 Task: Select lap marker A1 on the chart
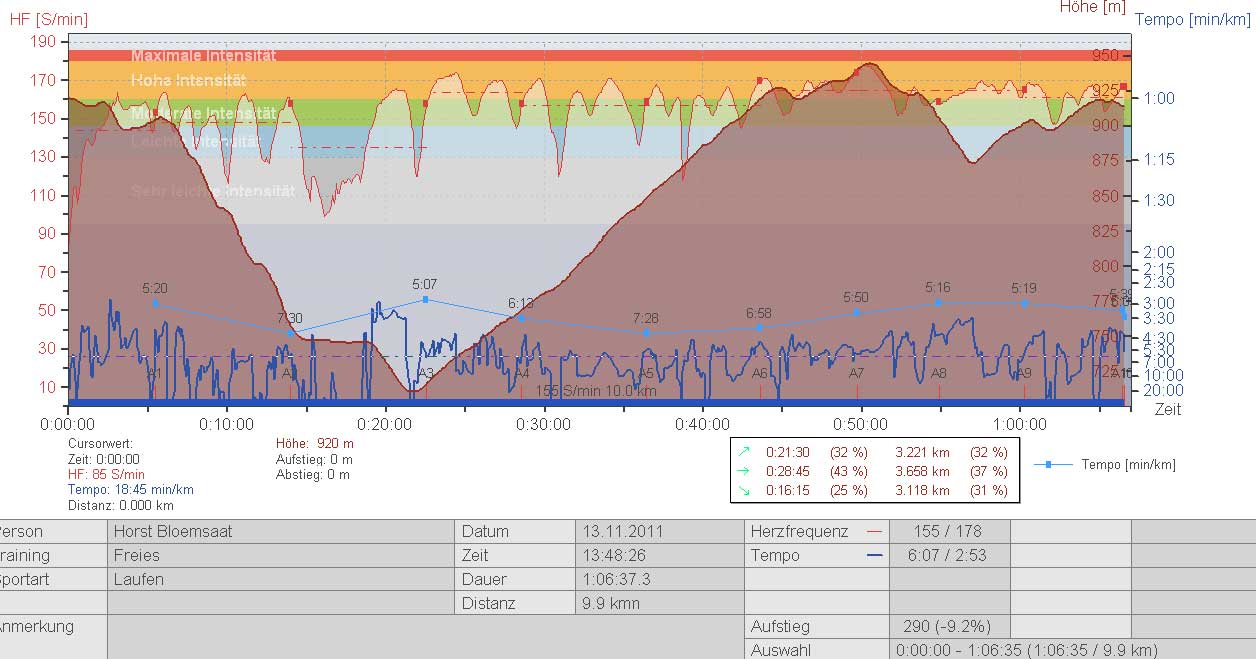[x=154, y=373]
